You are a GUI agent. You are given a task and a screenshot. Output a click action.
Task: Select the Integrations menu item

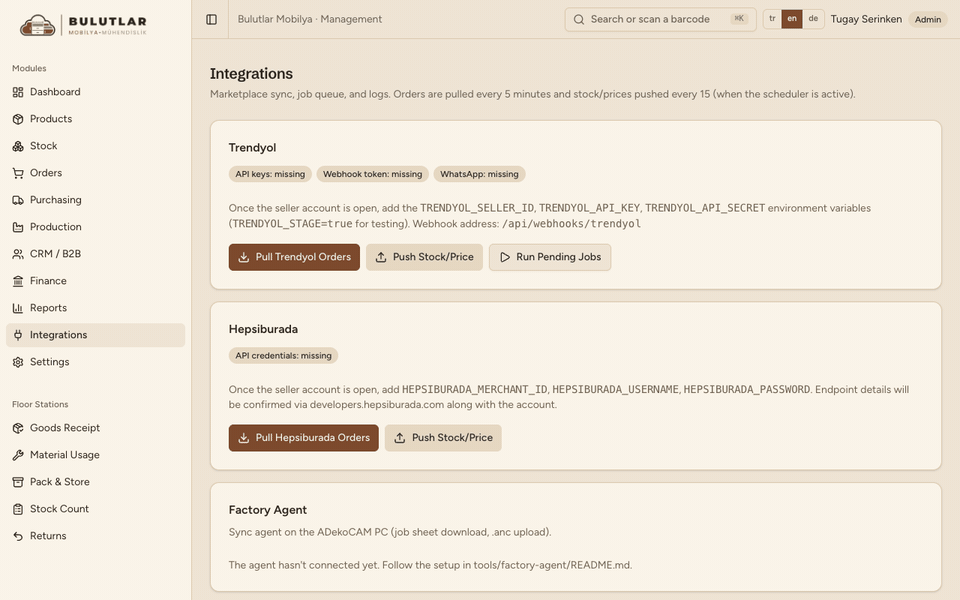click(96, 335)
